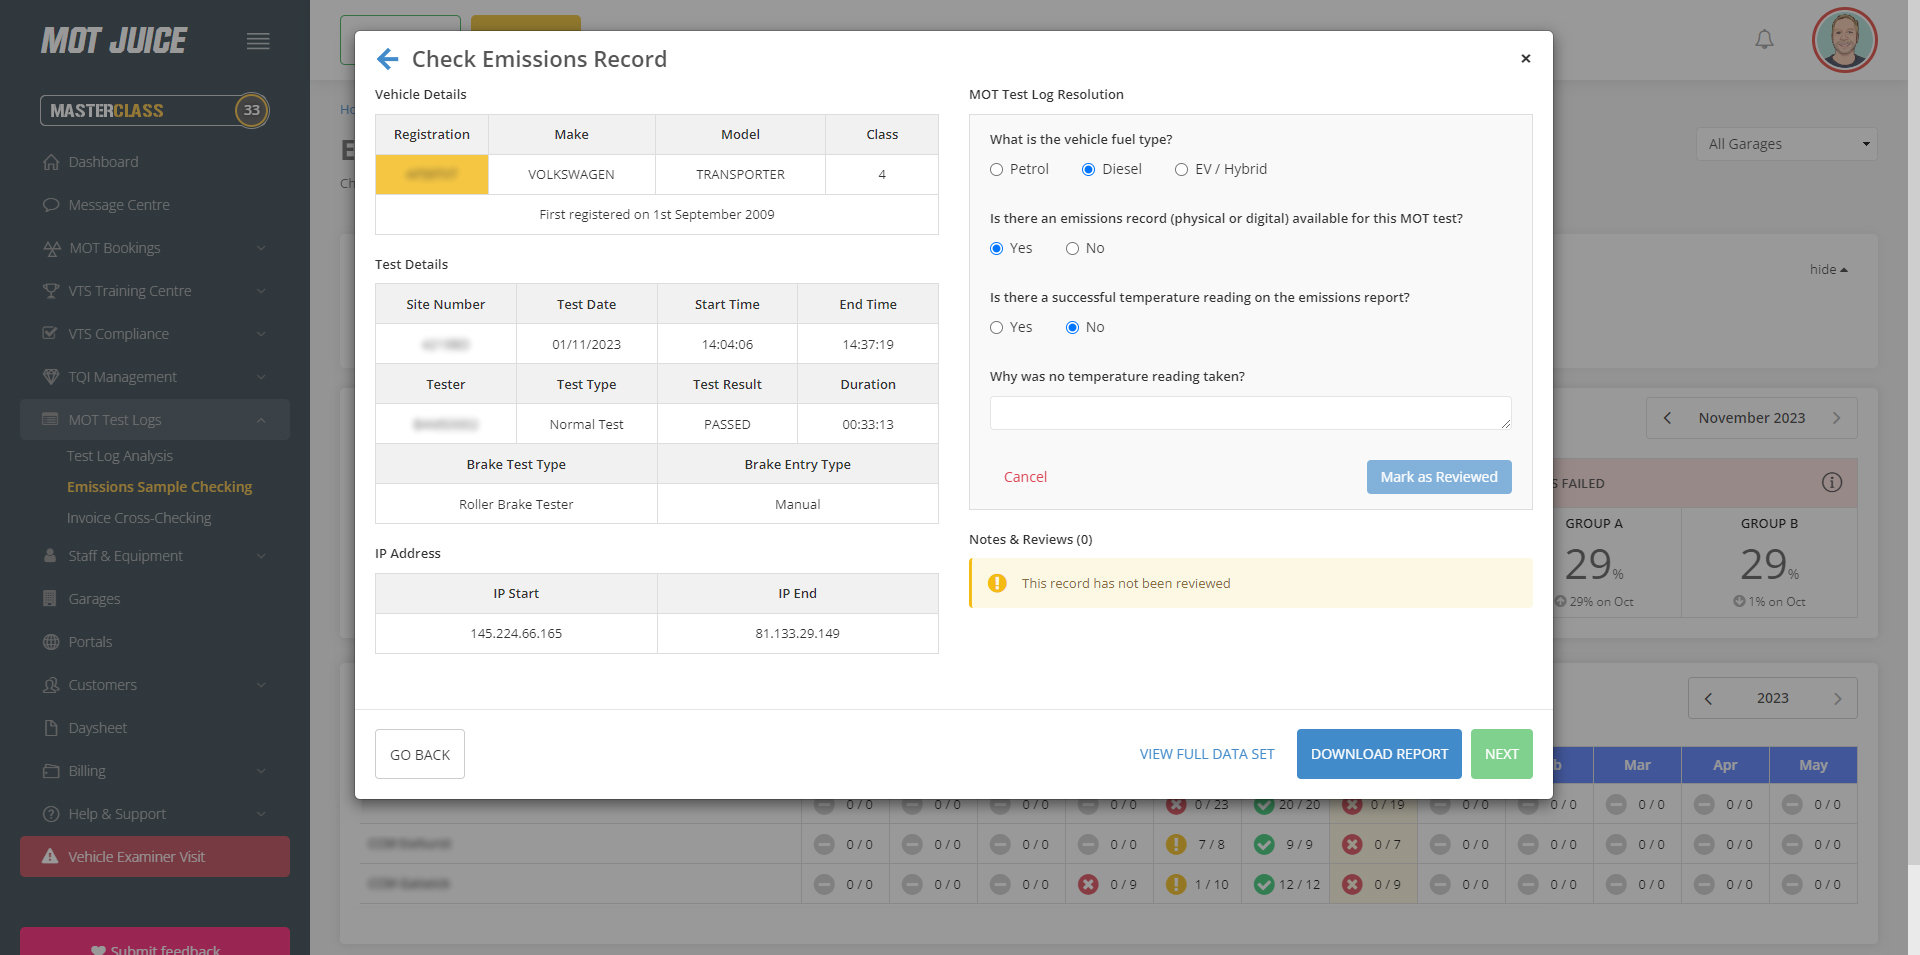Click the Help & Support question icon
This screenshot has width=1920, height=955.
[51, 814]
